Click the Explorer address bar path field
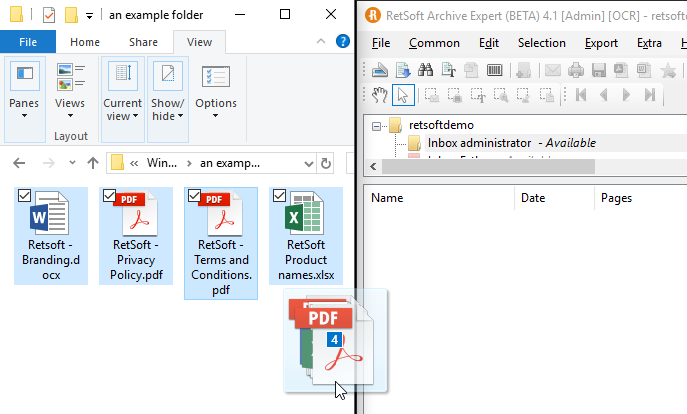The image size is (687, 414). pyautogui.click(x=210, y=163)
